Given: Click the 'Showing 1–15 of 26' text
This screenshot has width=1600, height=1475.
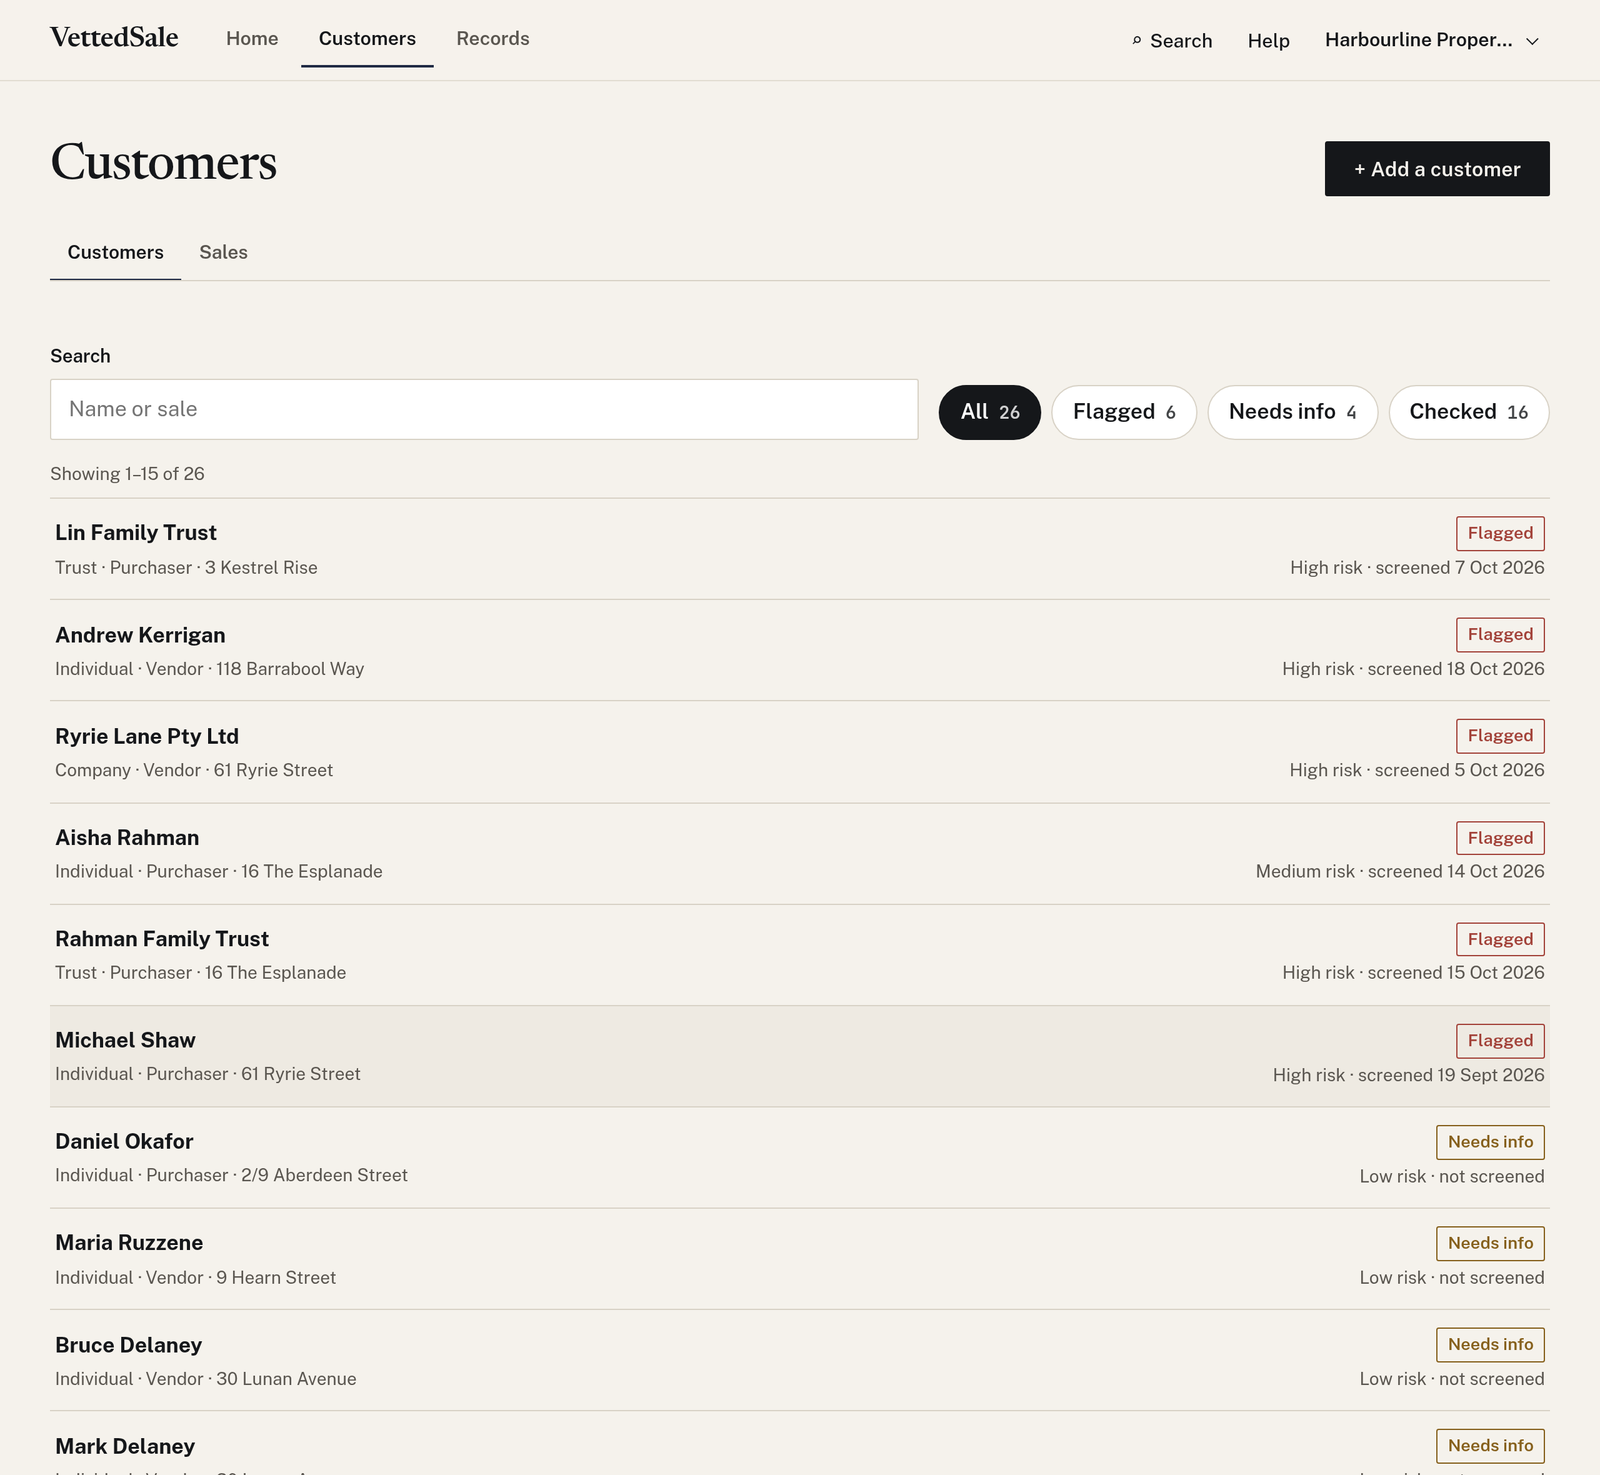Looking at the screenshot, I should [x=127, y=474].
